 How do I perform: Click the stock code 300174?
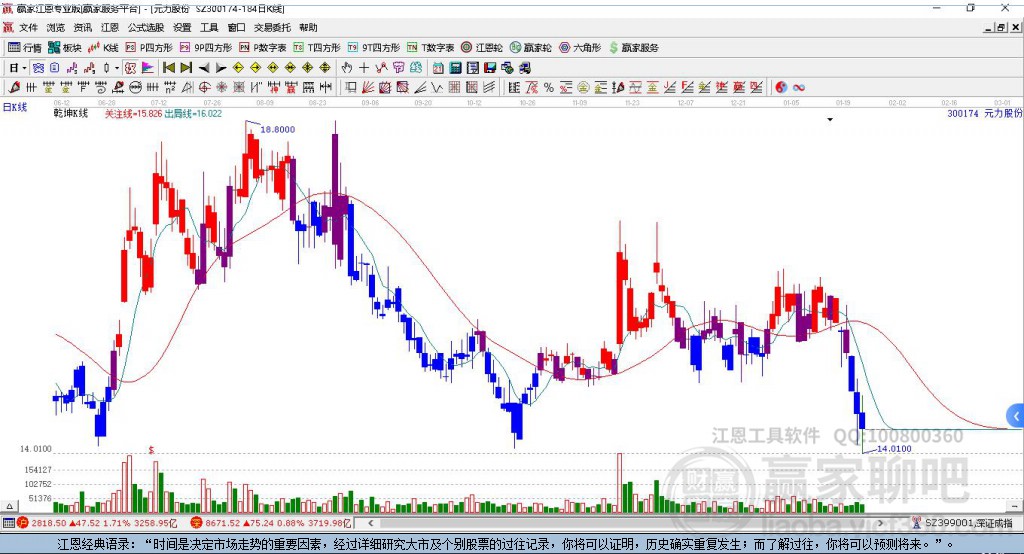tap(963, 113)
